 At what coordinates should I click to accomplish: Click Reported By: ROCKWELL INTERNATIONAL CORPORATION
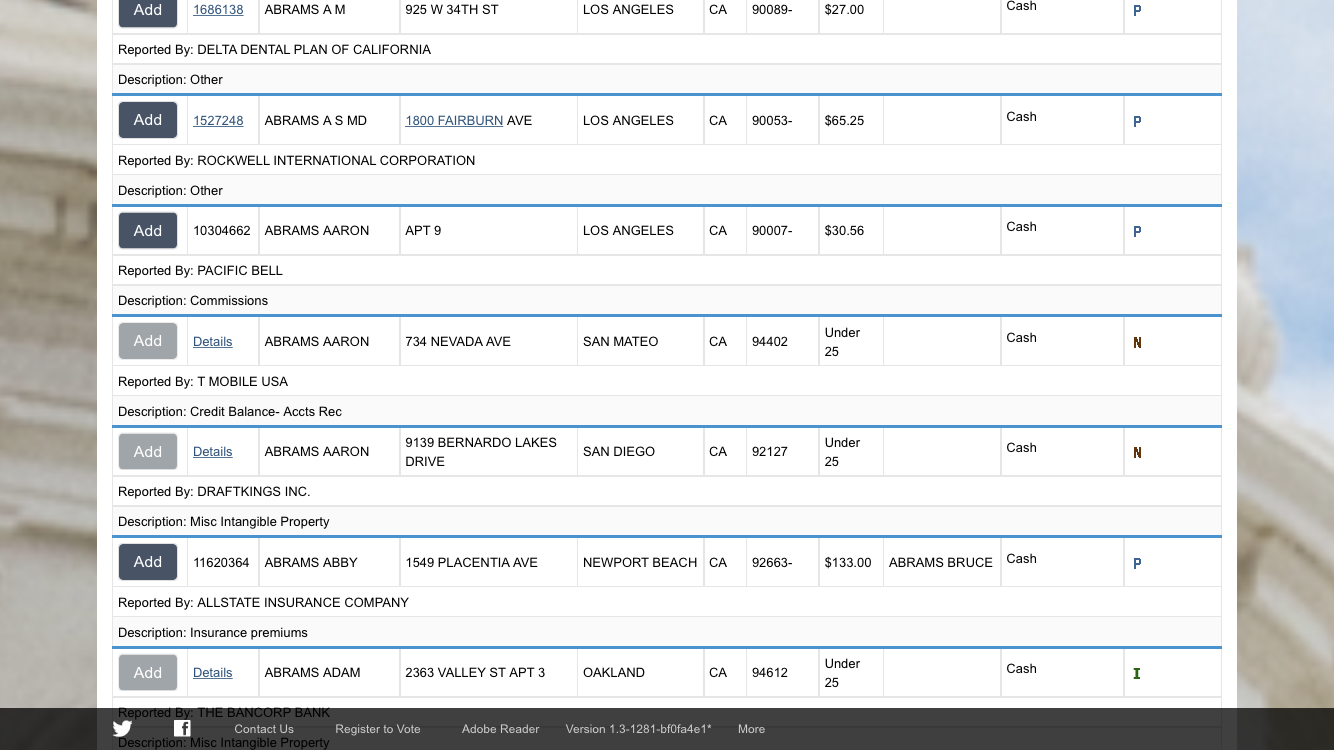point(297,160)
